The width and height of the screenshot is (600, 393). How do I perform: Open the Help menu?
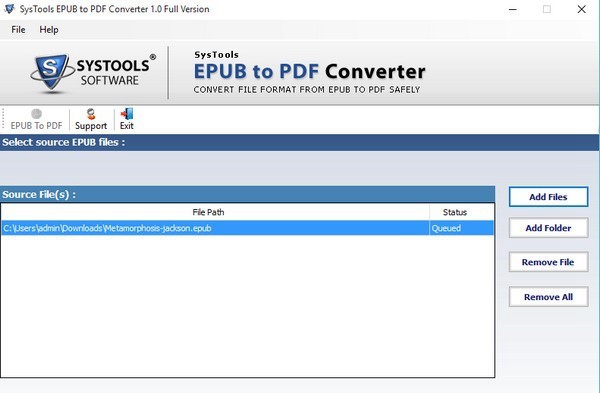pos(49,29)
